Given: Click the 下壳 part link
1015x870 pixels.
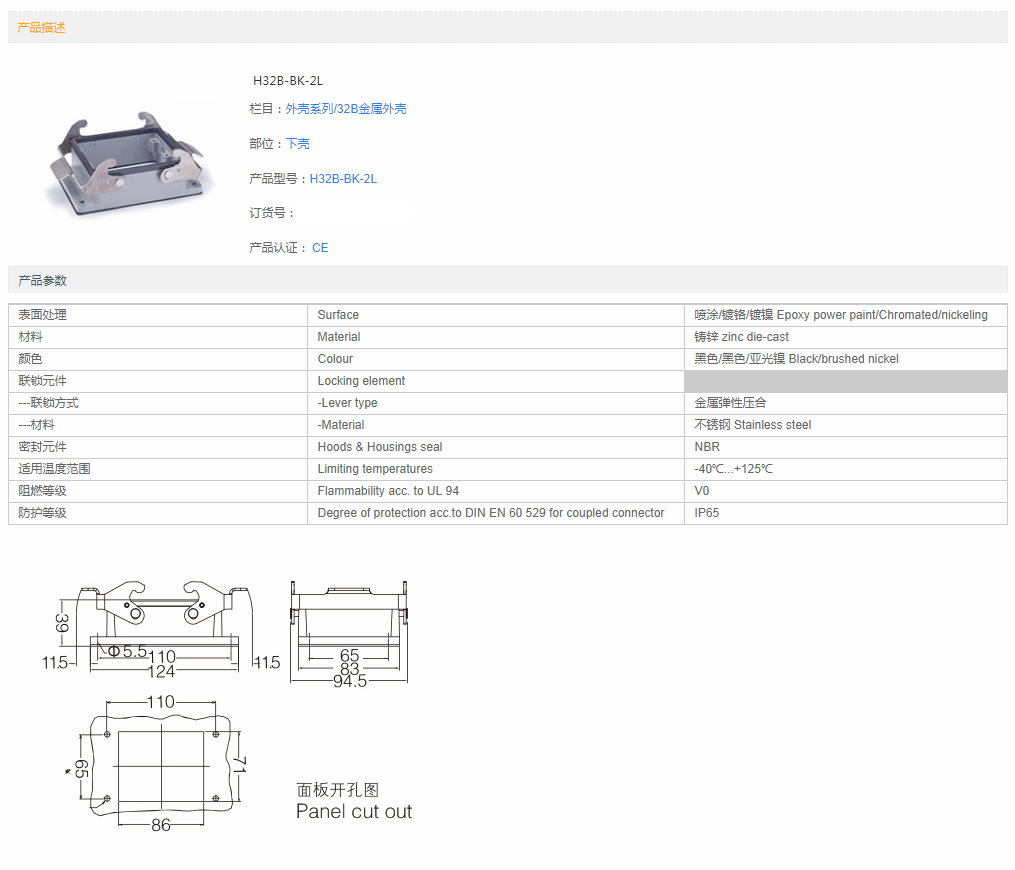Looking at the screenshot, I should click(297, 144).
